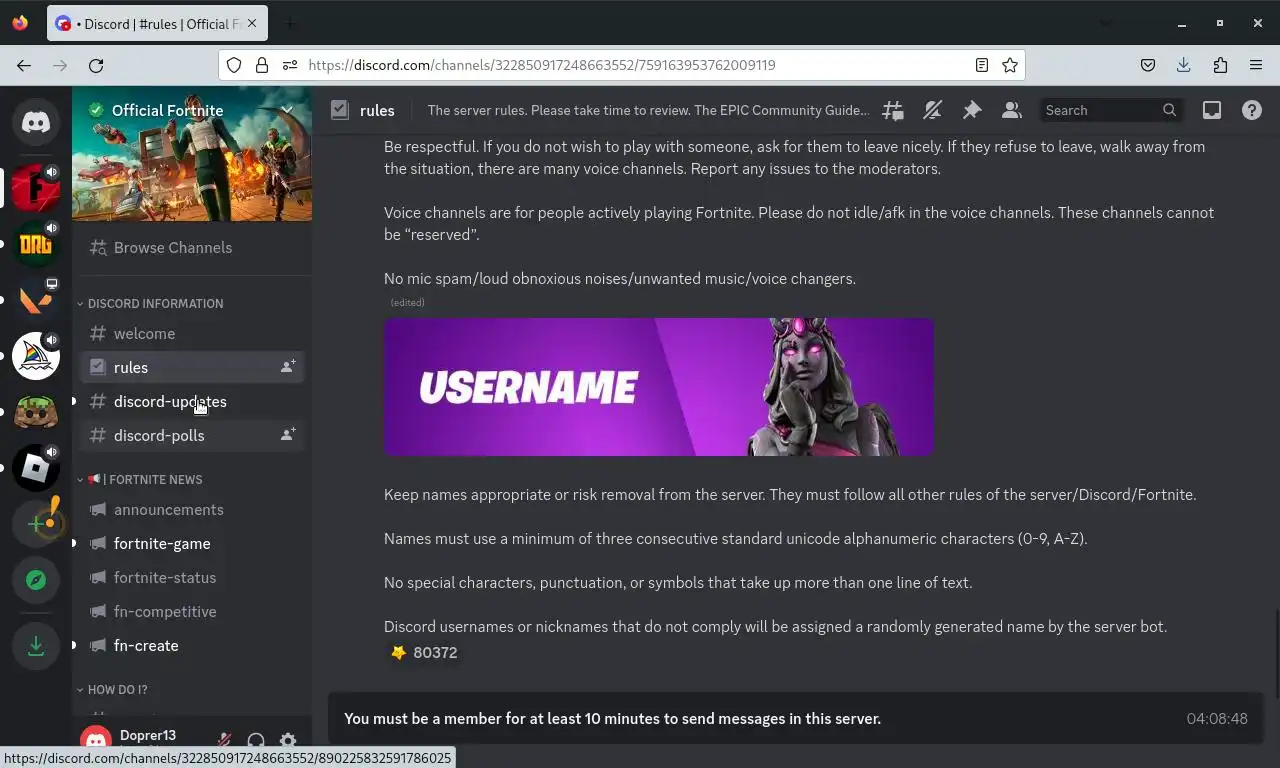Screen dimensions: 1280x768
Task: Open the Minecraft block server icon
Action: coord(36,412)
